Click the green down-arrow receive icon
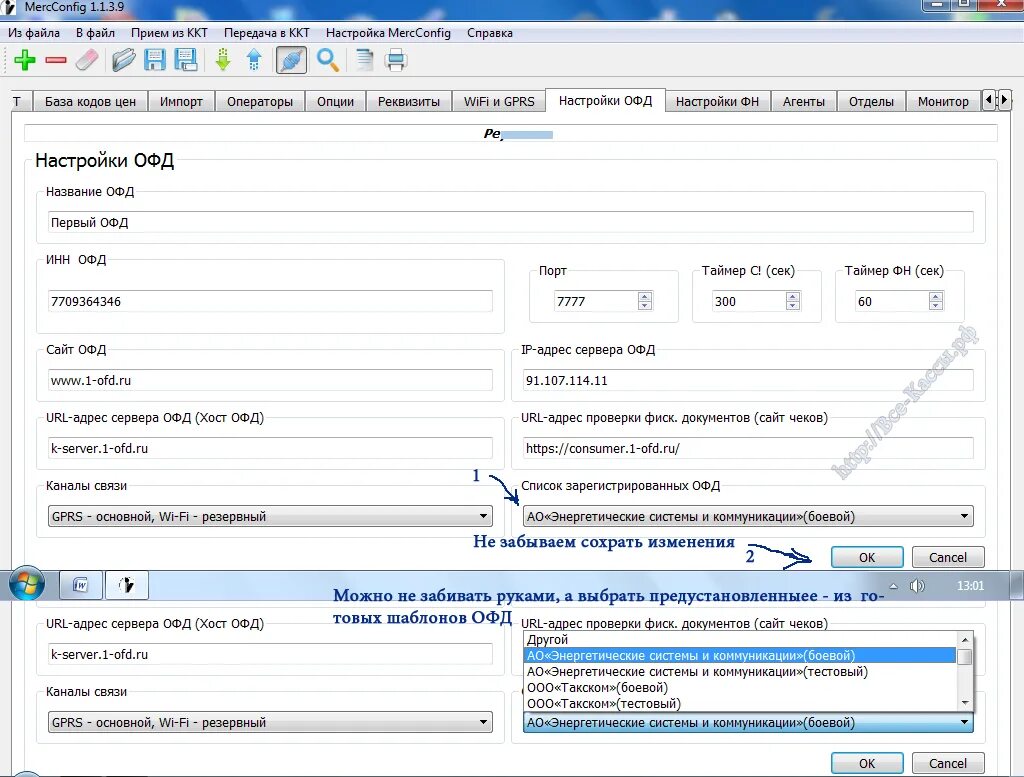The height and width of the screenshot is (777, 1024). [223, 60]
